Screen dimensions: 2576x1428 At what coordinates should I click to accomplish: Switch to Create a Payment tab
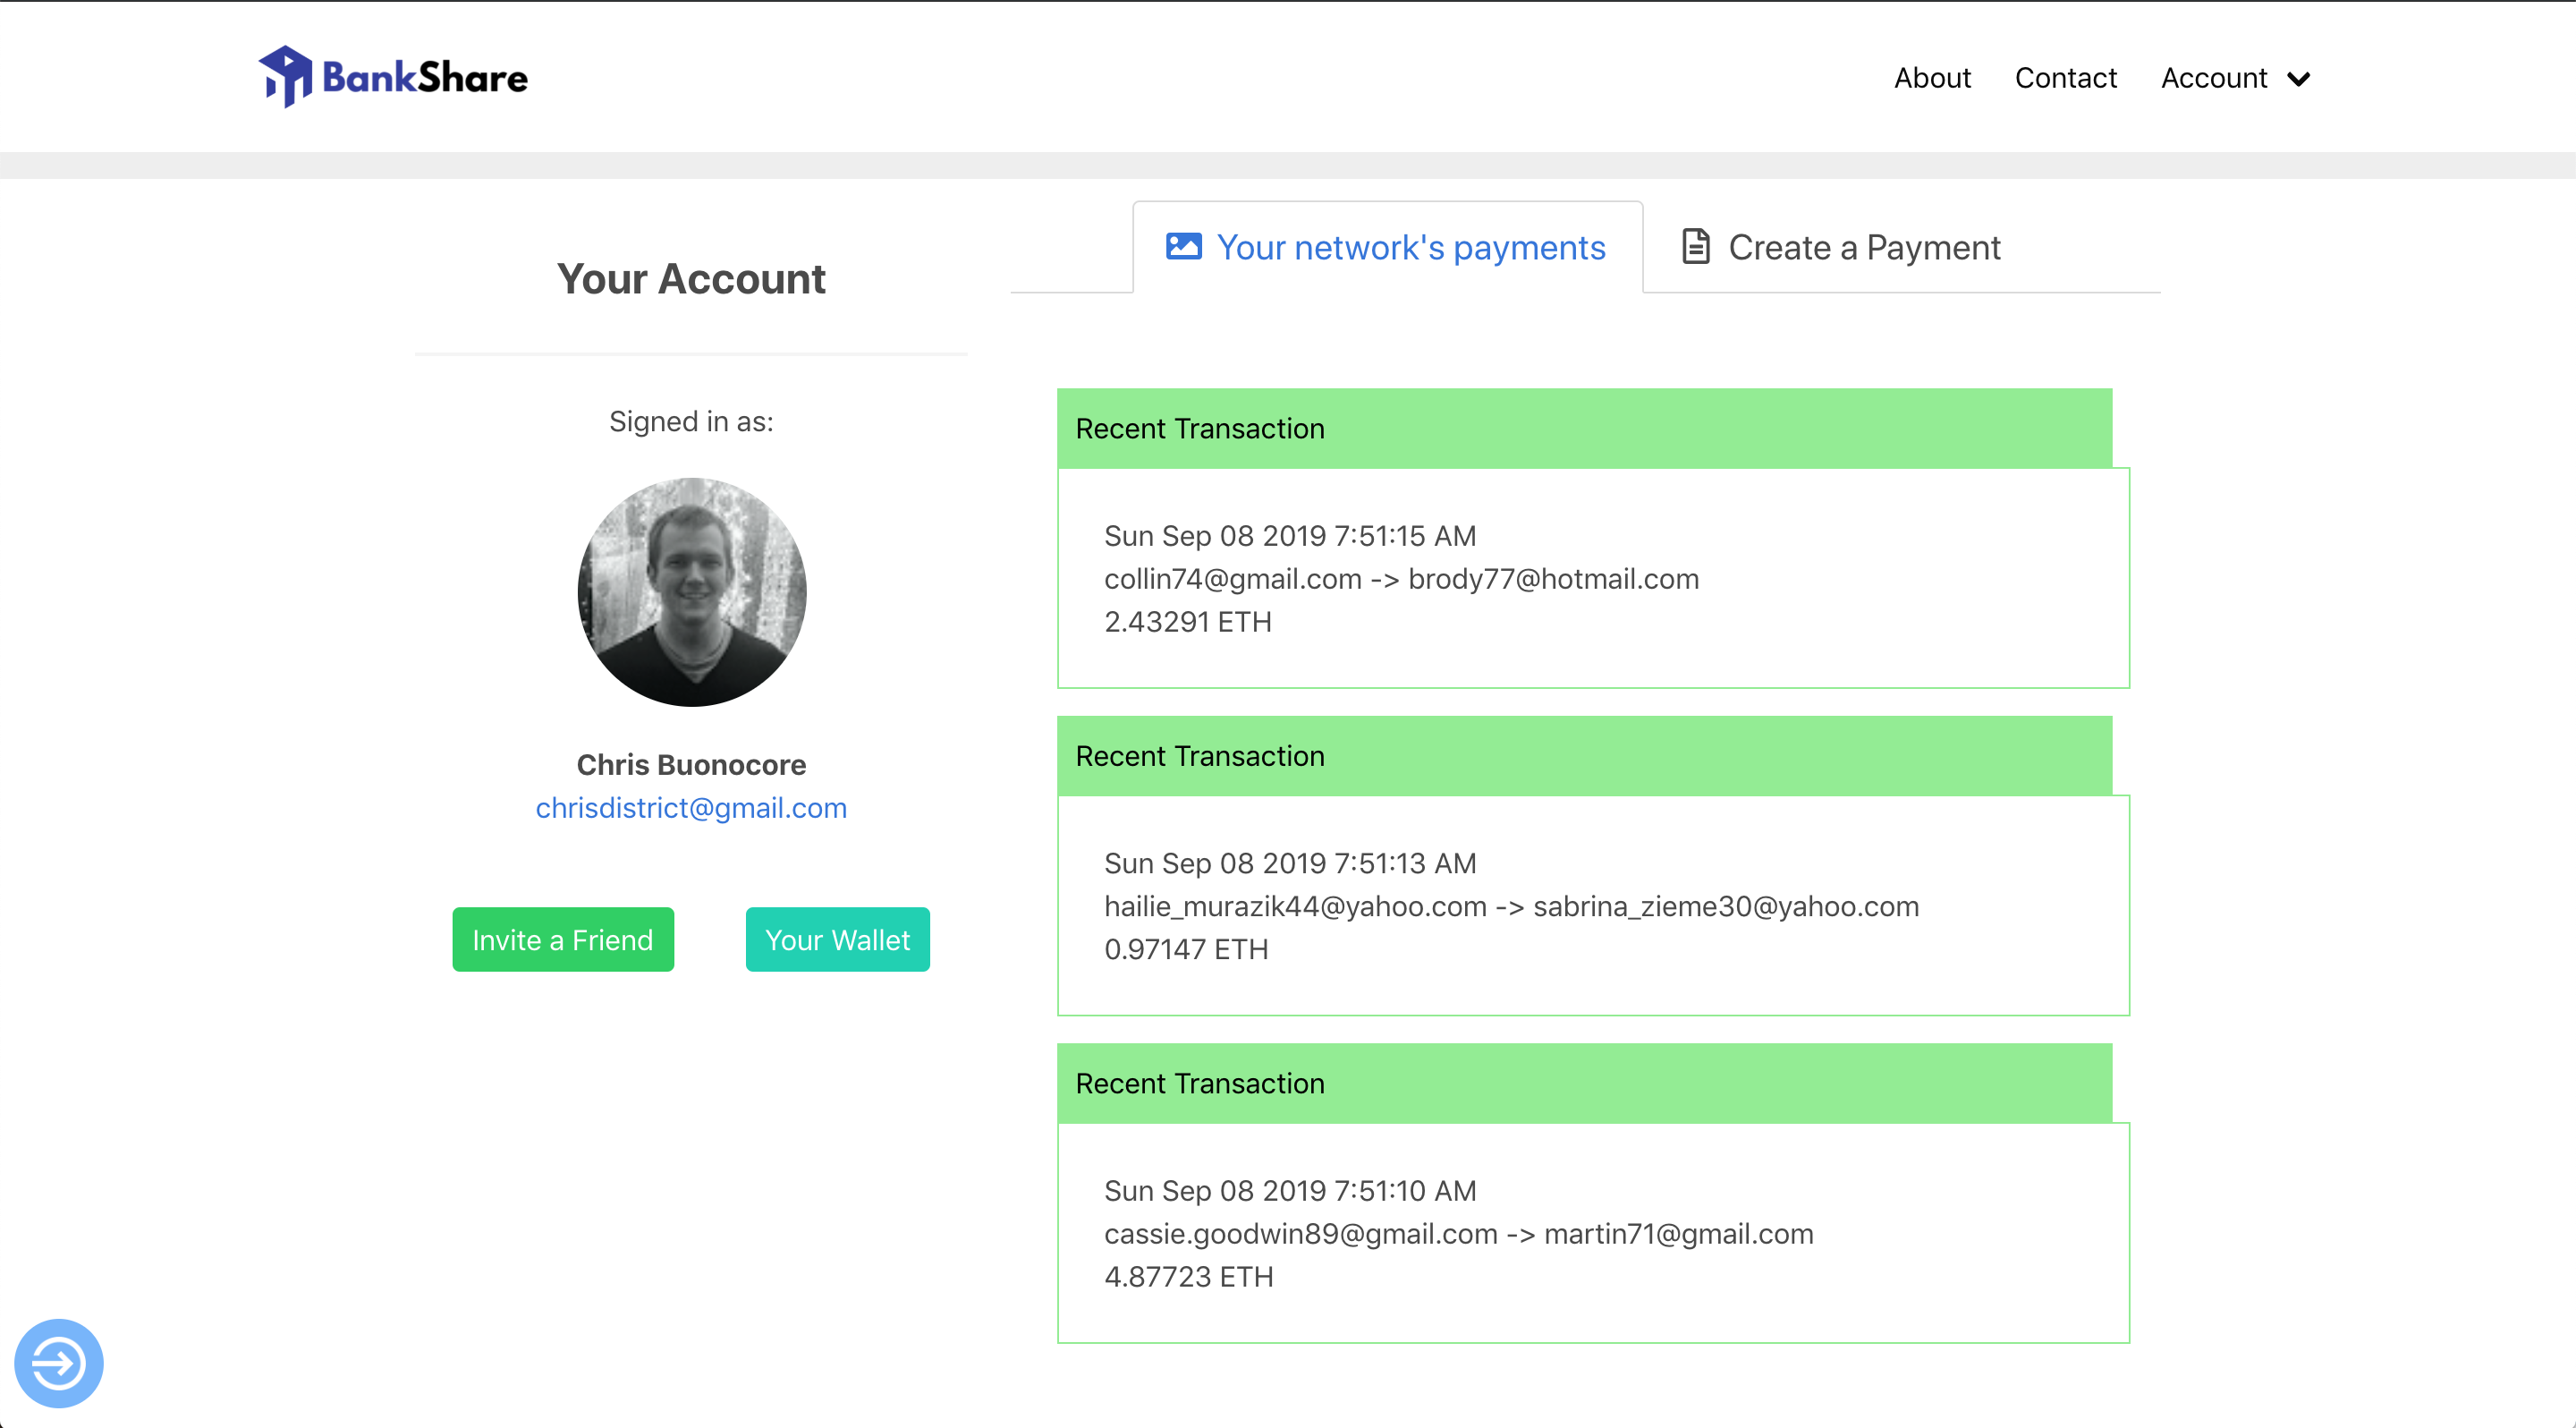pos(1864,247)
